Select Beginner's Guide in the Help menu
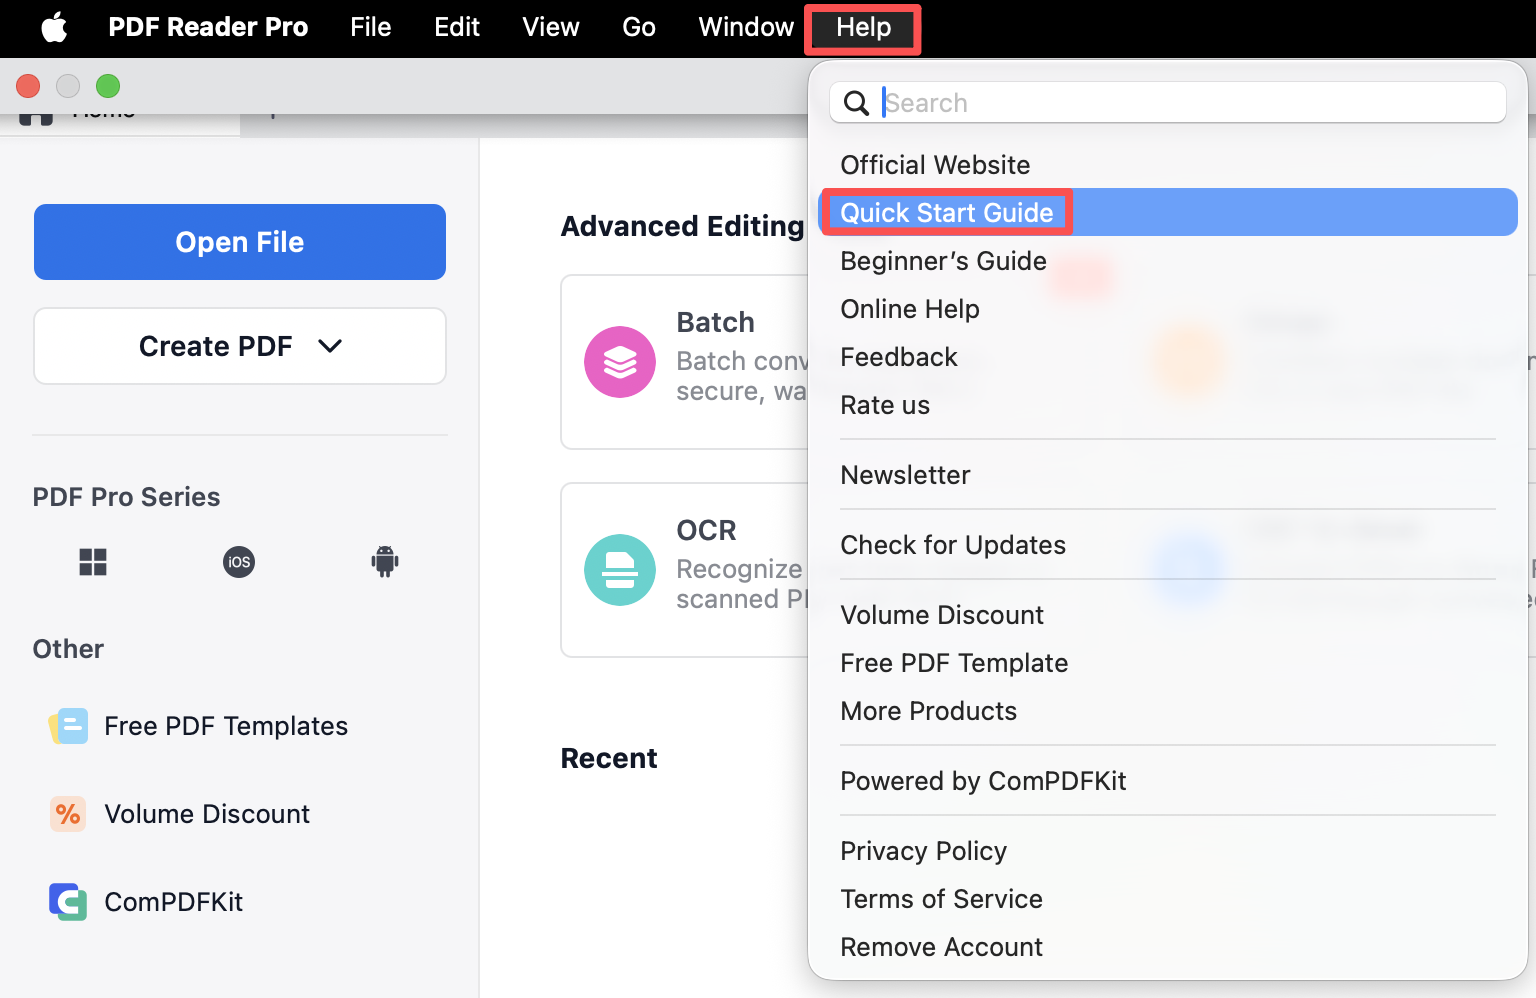This screenshot has height=998, width=1536. pos(943,261)
